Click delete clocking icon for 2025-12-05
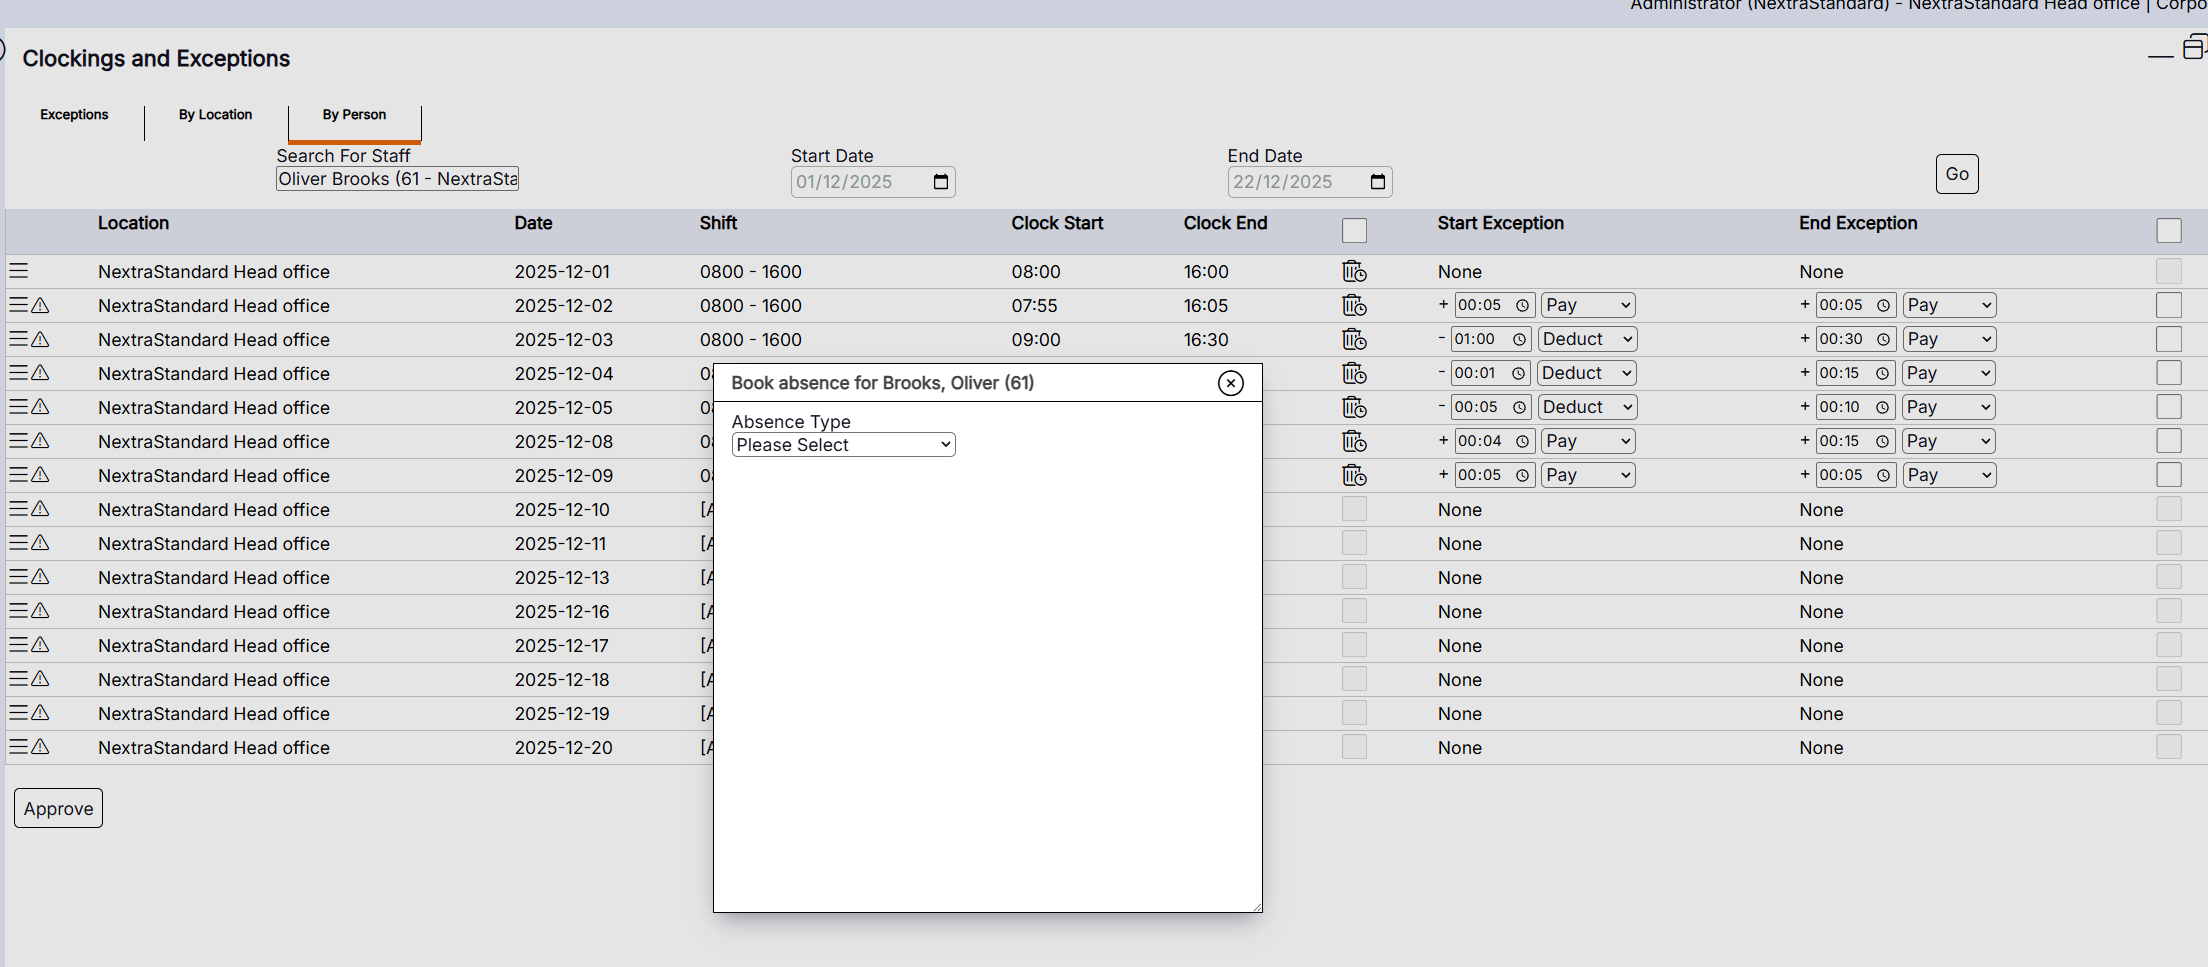The width and height of the screenshot is (2208, 967). coord(1354,407)
